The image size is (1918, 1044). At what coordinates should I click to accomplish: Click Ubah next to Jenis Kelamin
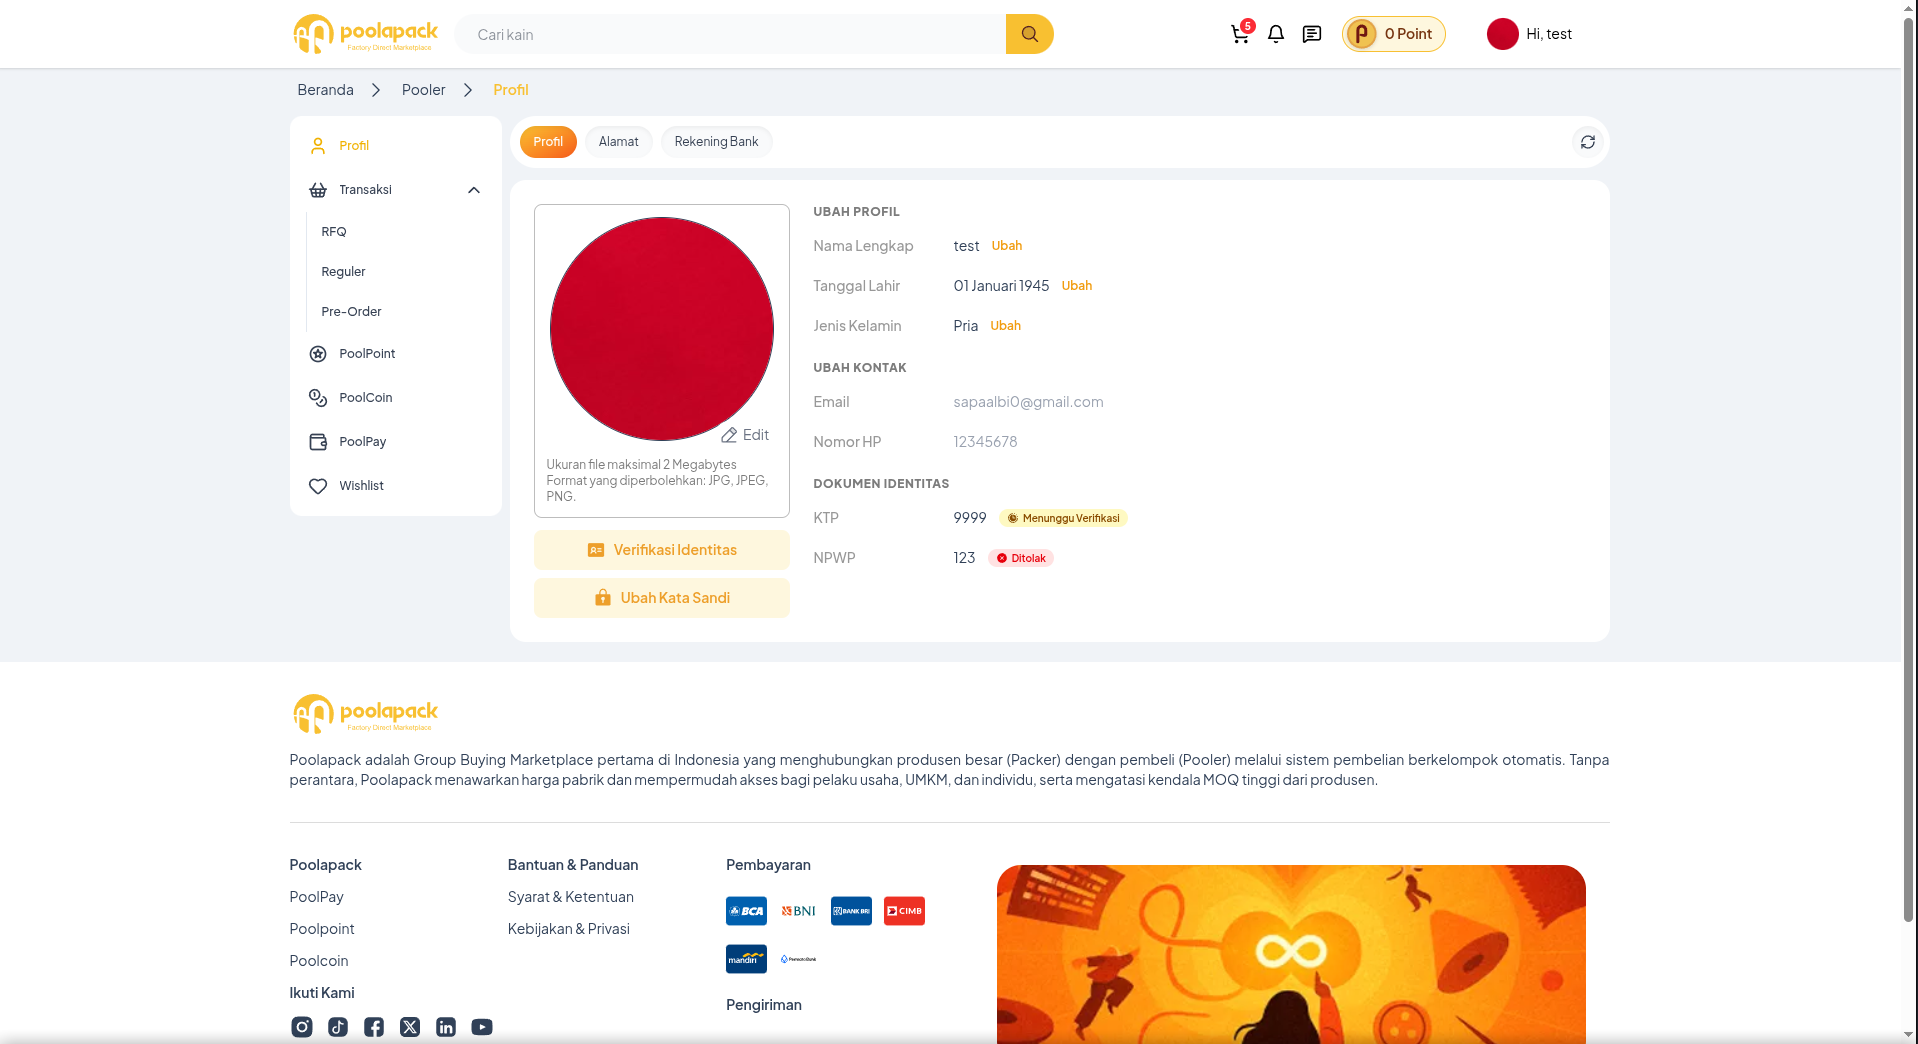[x=1005, y=326]
